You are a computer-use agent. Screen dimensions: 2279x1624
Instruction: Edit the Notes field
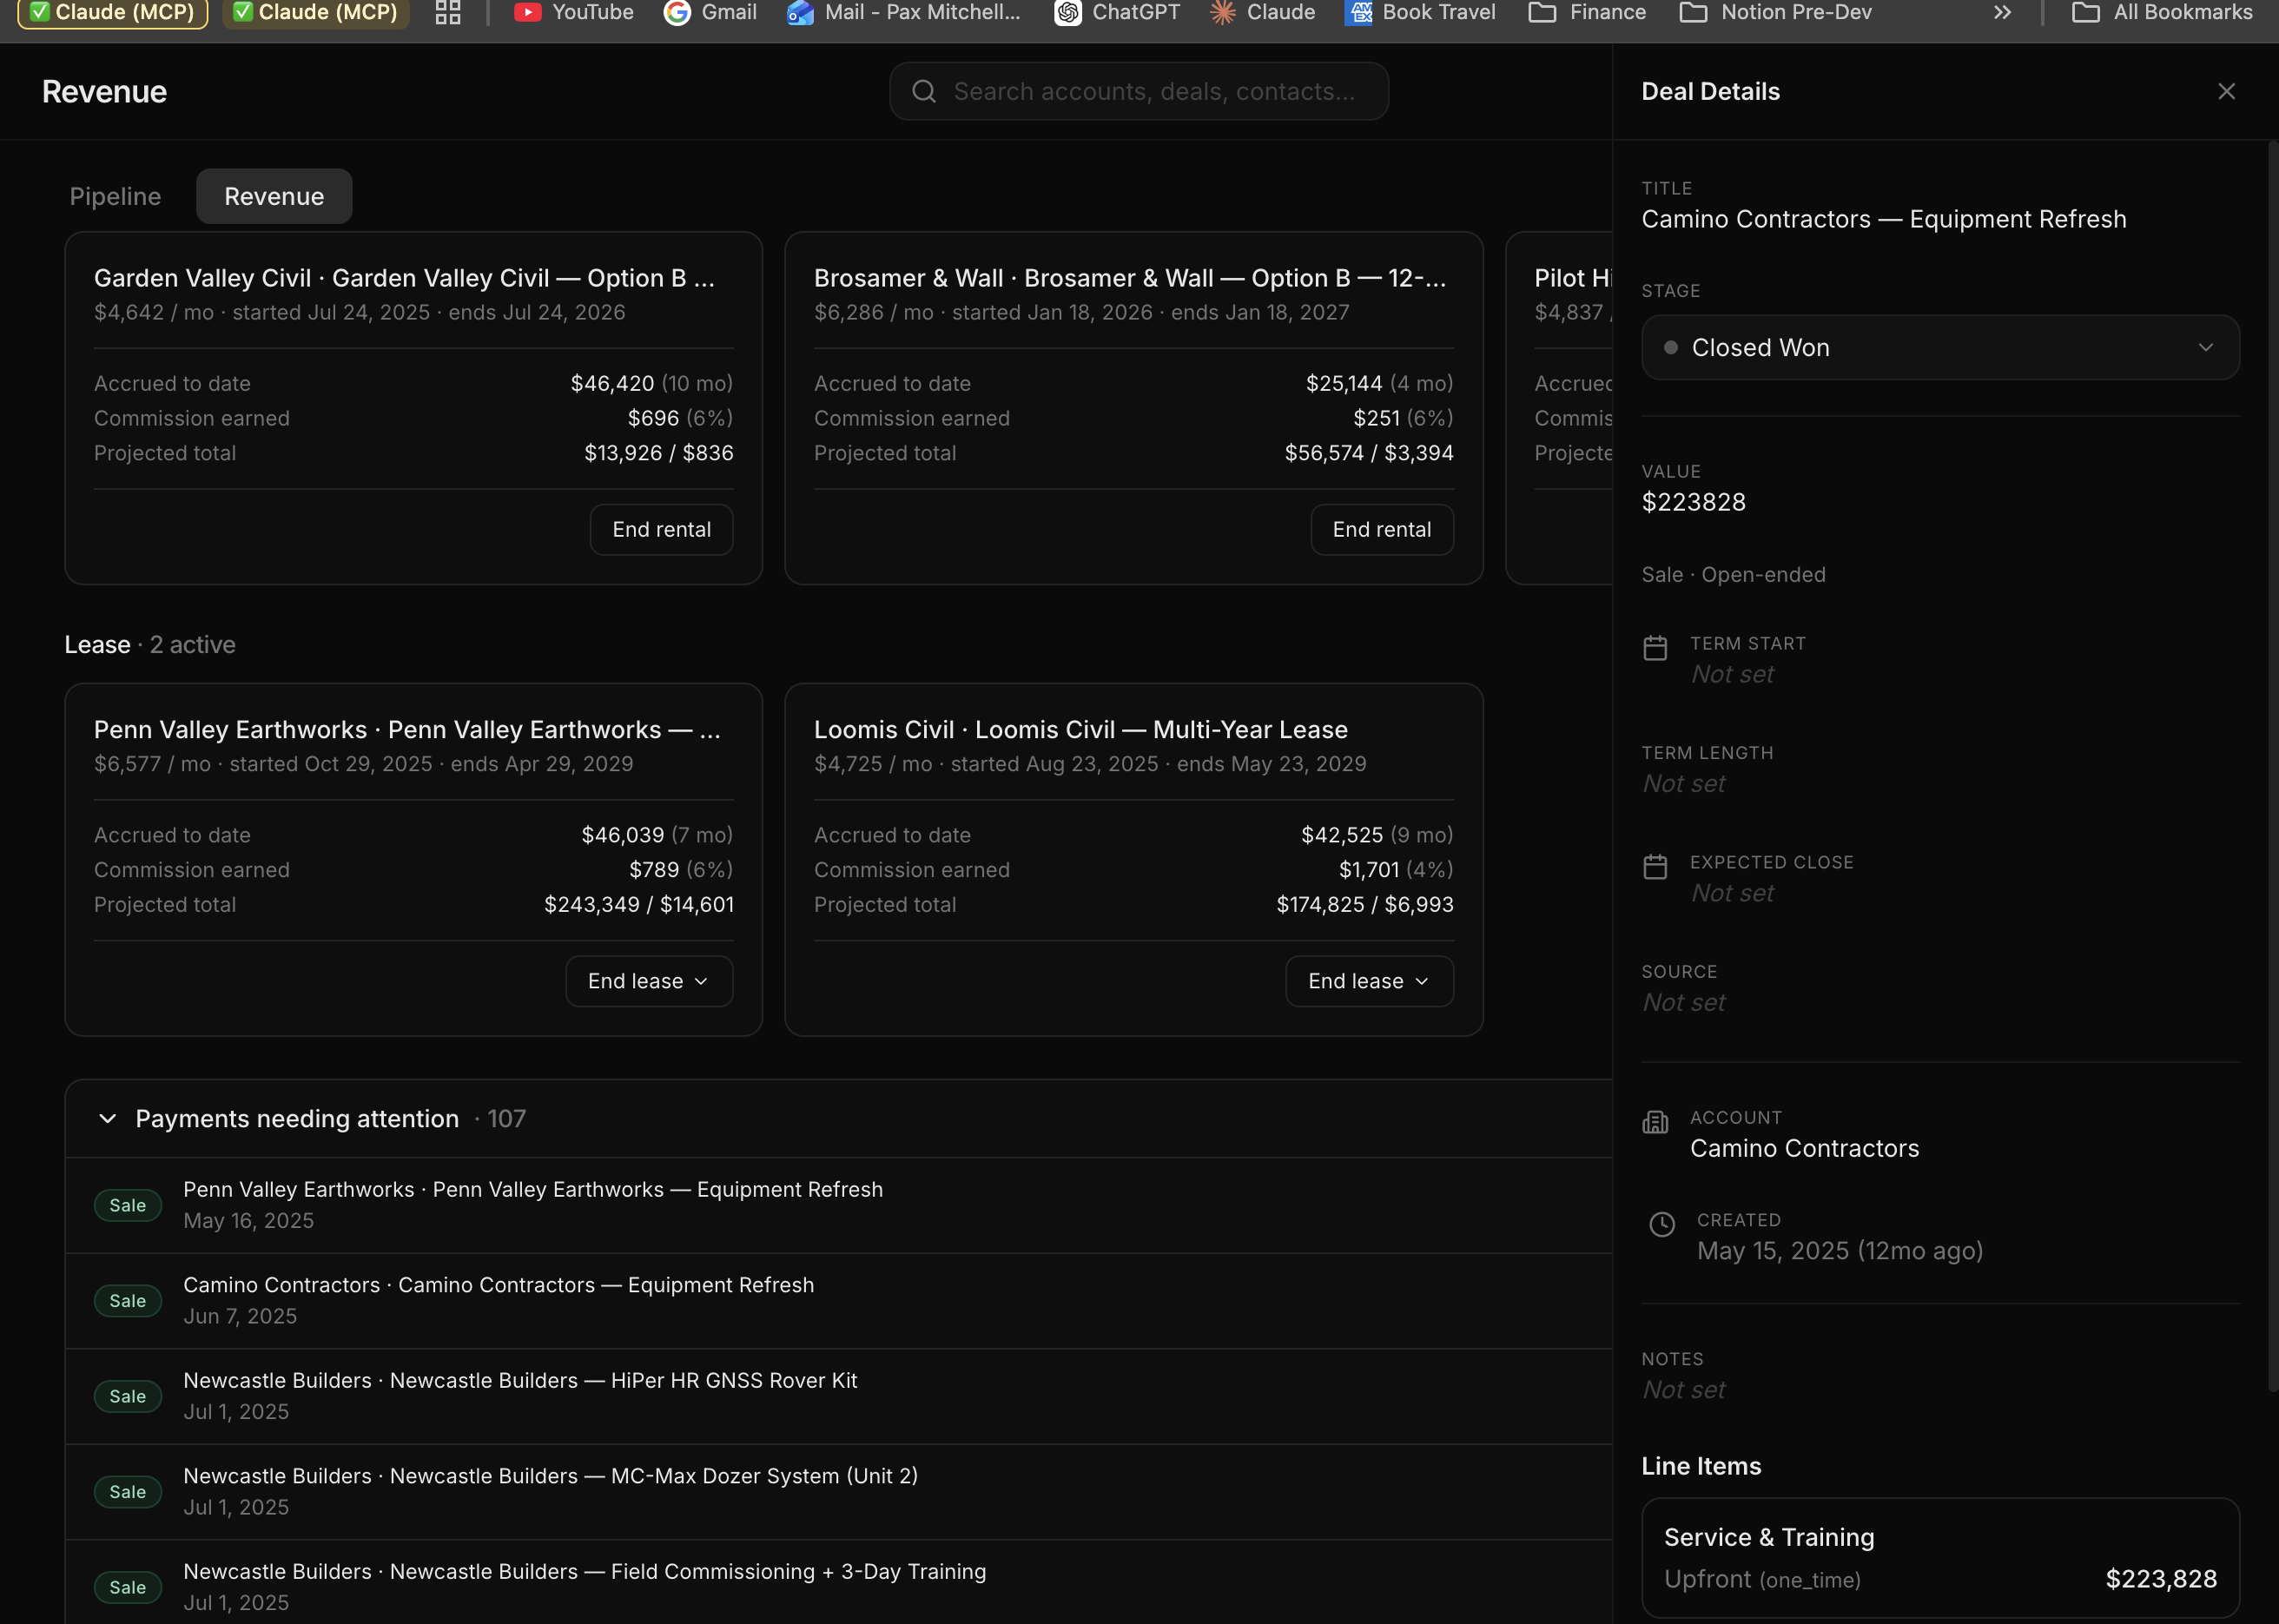click(1684, 1389)
